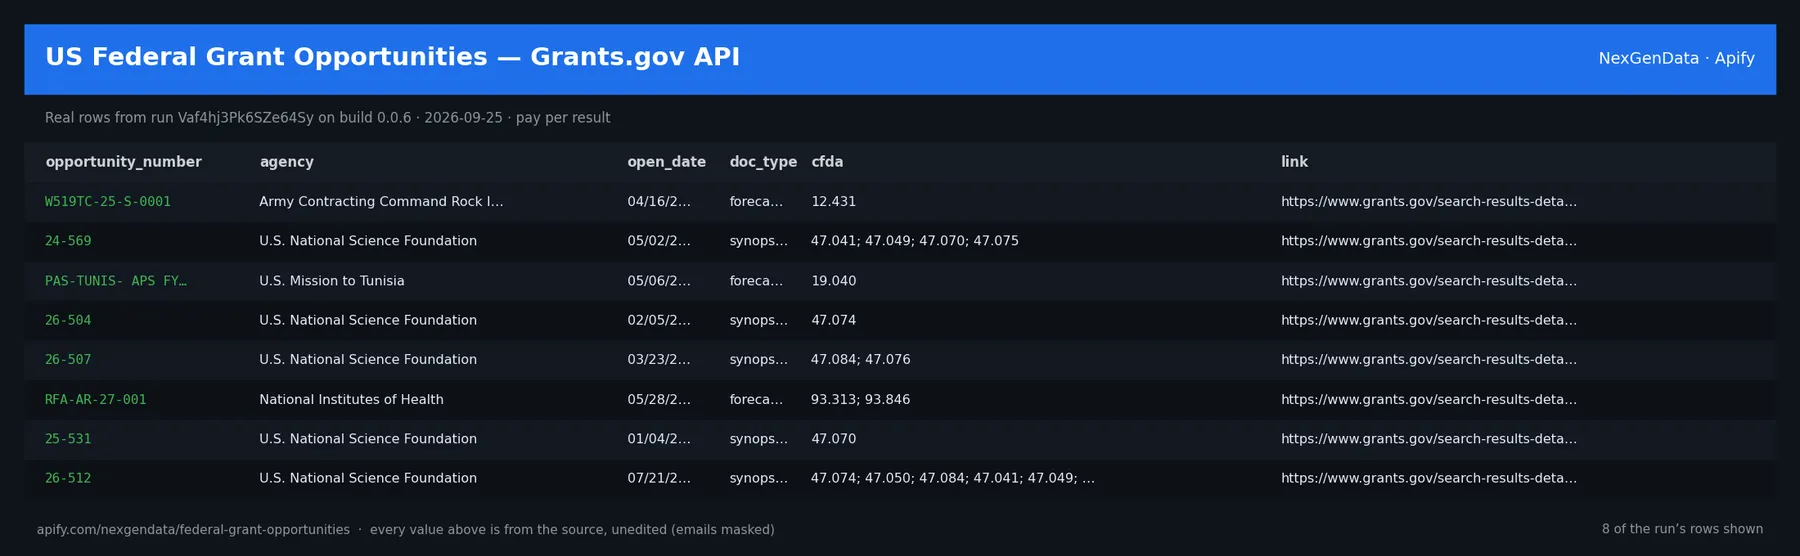
Task: Click the opportunity_number column header
Action: (x=123, y=162)
